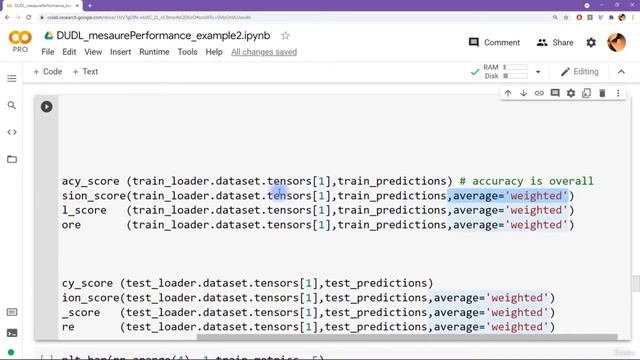Image resolution: width=640 pixels, height=360 pixels.
Task: Click the All changes saved link
Action: (x=264, y=52)
